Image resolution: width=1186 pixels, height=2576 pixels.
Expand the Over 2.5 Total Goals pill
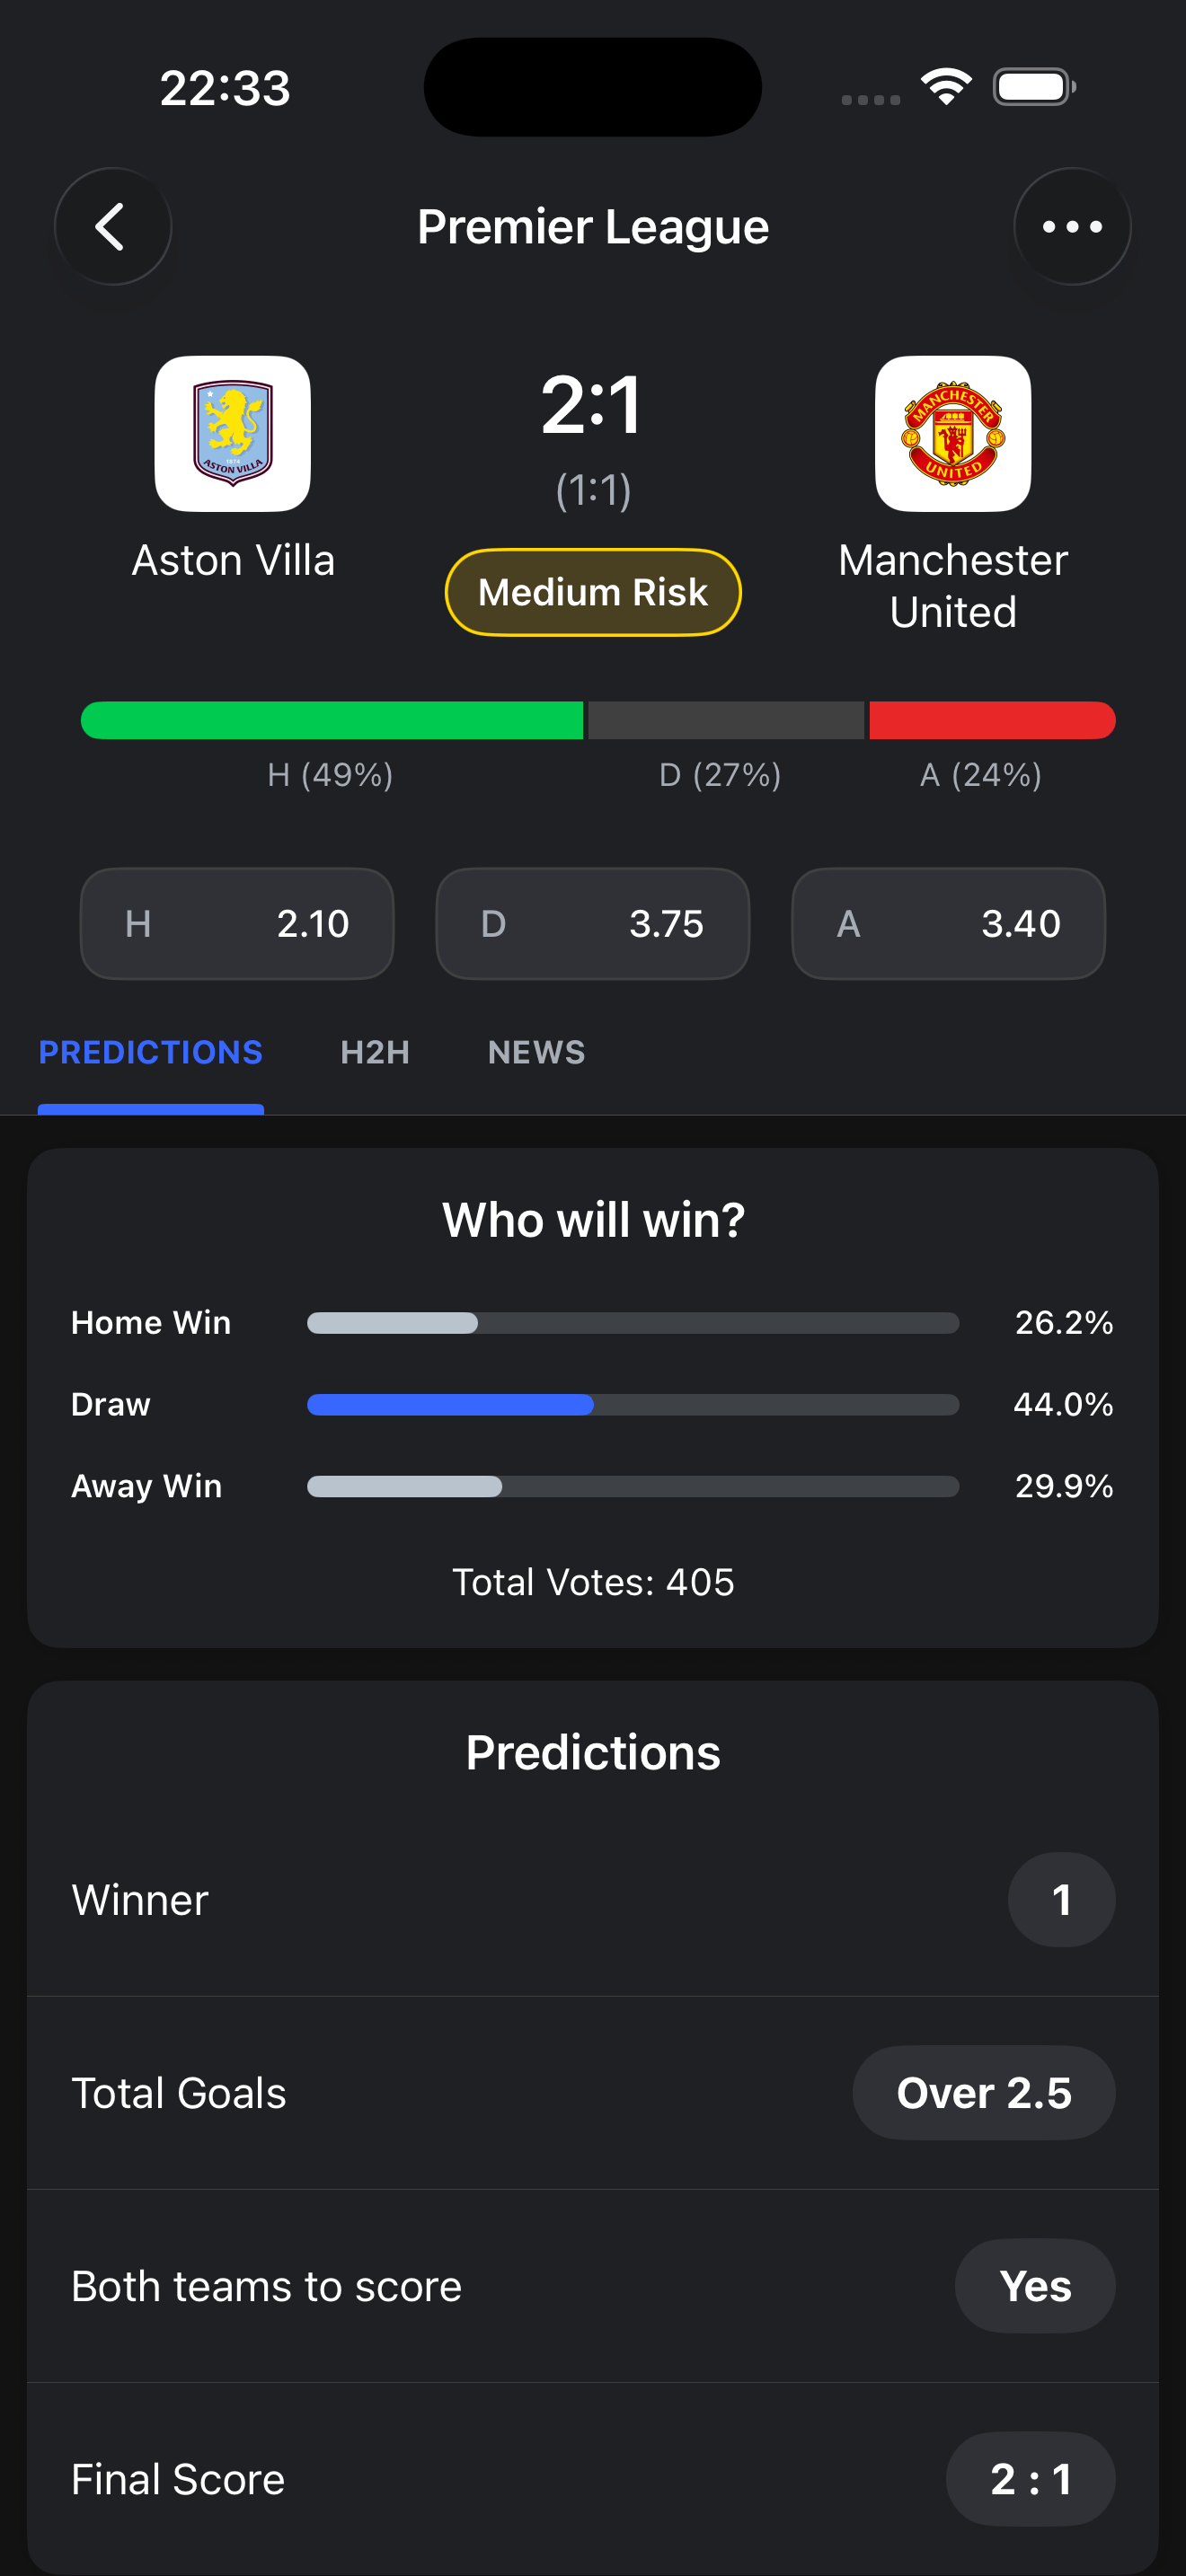point(983,2092)
